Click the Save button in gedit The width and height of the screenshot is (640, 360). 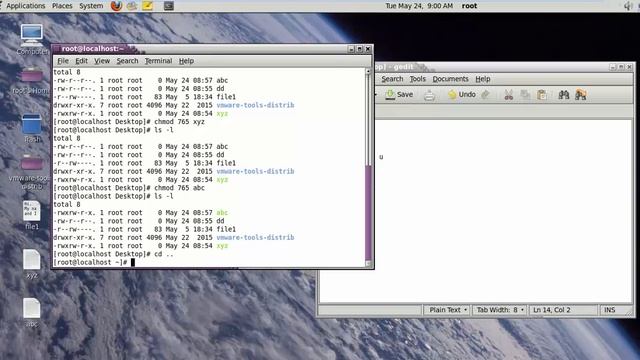pyautogui.click(x=399, y=94)
